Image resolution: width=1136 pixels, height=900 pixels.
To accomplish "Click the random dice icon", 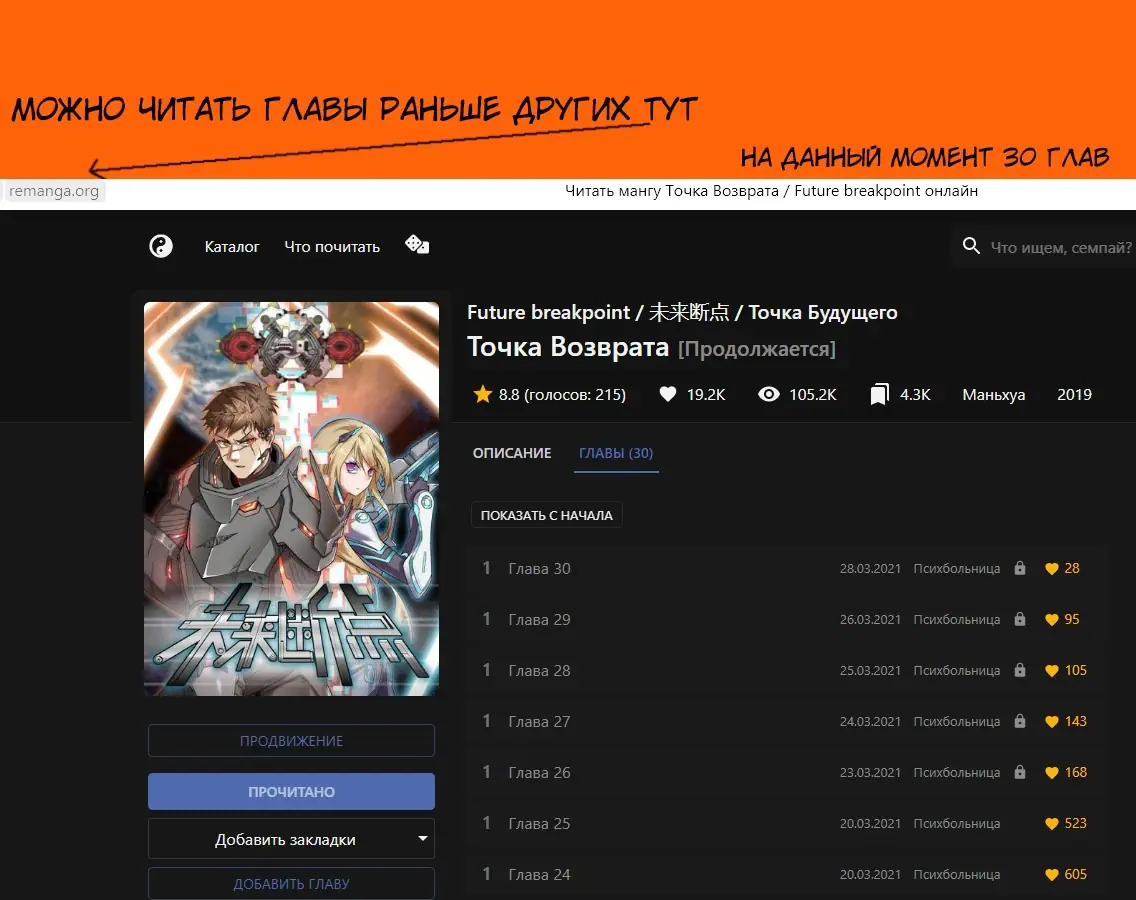I will (x=417, y=245).
